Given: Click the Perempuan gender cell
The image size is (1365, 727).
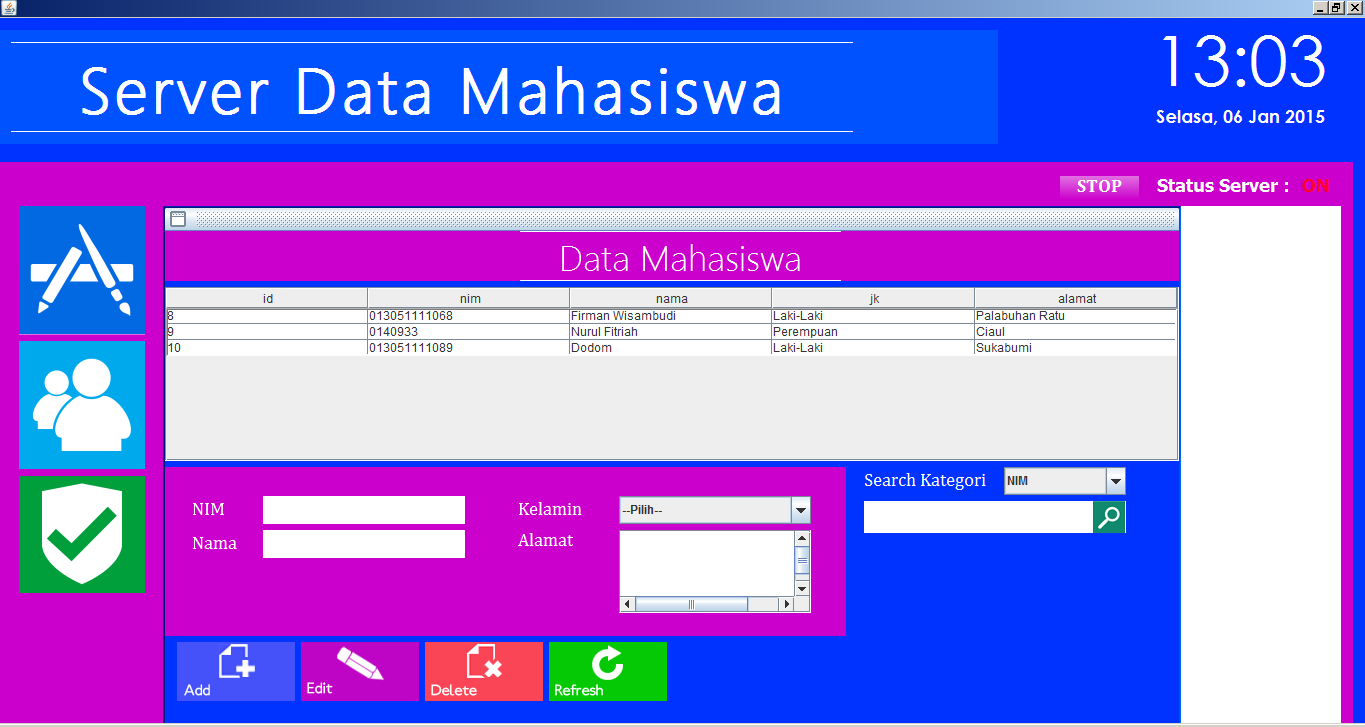Looking at the screenshot, I should click(x=873, y=332).
